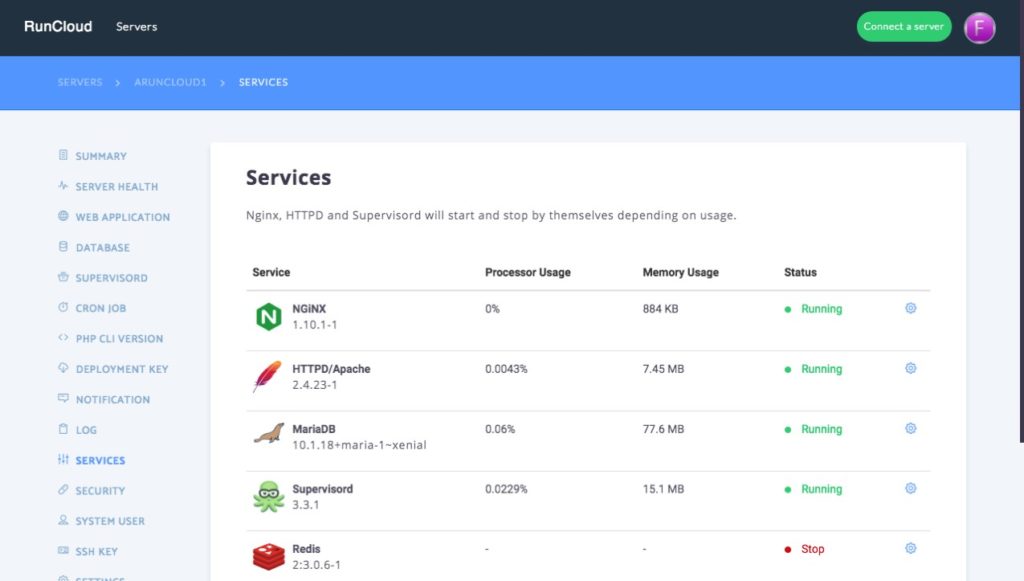
Task: Click the Notification message icon
Action: coord(63,398)
